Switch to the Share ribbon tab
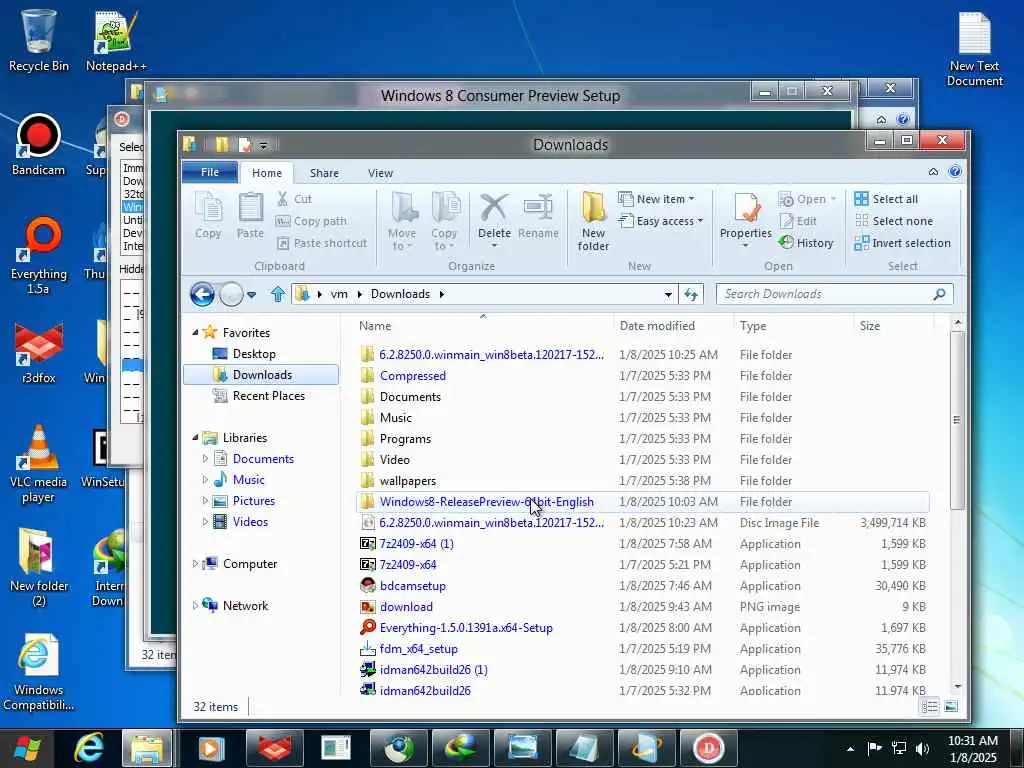Image resolution: width=1024 pixels, height=768 pixels. coord(325,173)
